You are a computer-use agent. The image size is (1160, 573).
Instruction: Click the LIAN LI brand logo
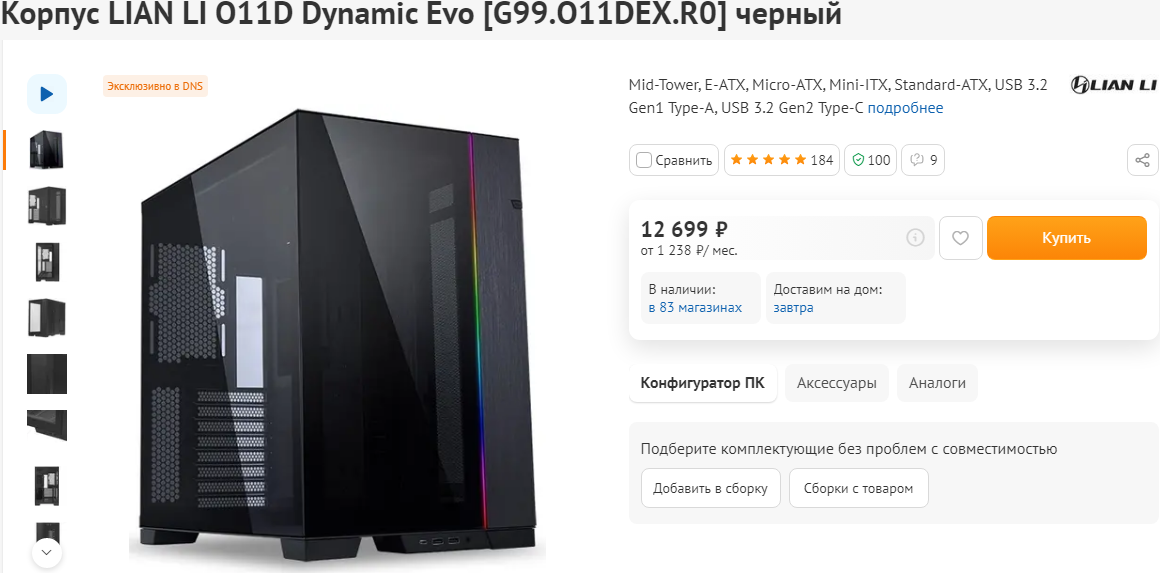[1113, 85]
